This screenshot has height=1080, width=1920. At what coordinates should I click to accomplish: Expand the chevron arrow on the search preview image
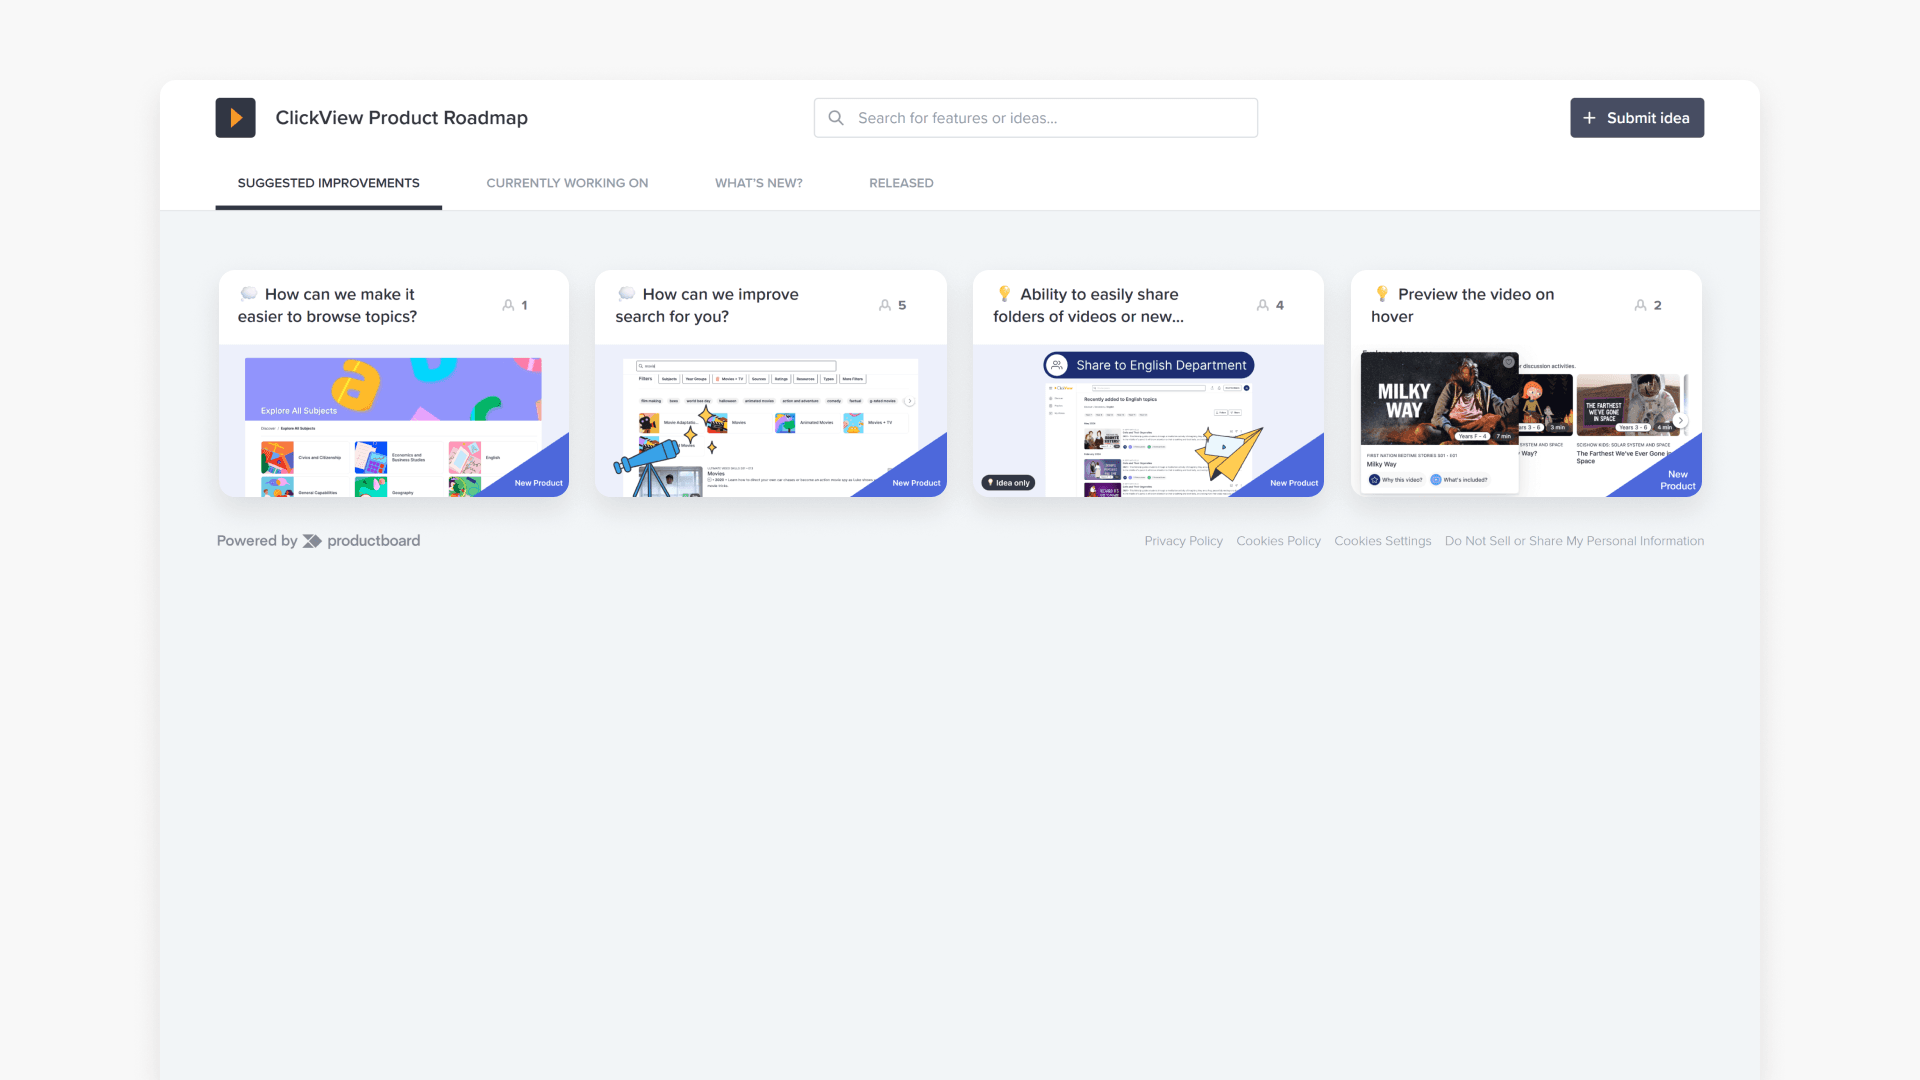click(x=910, y=401)
